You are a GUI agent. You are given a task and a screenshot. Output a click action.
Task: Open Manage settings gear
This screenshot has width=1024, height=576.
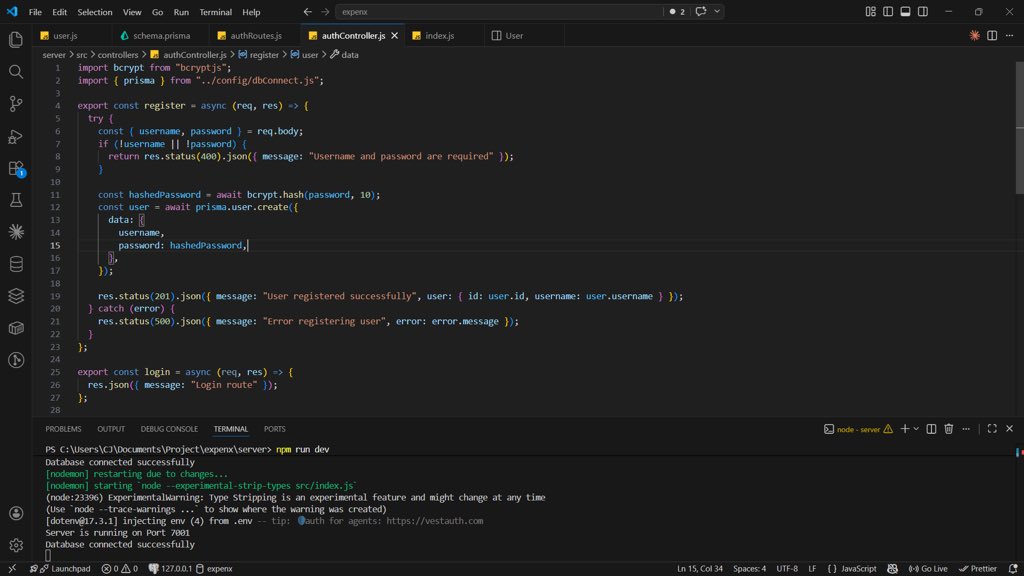16,545
